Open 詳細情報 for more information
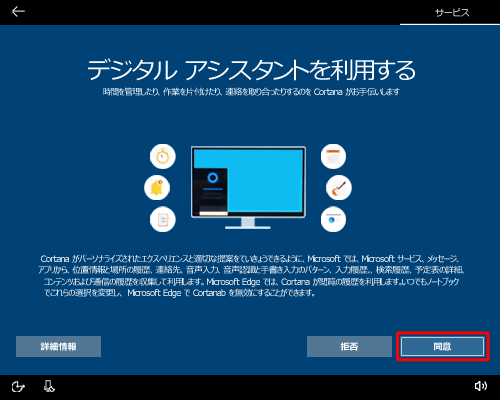500x400 pixels. coord(58,347)
